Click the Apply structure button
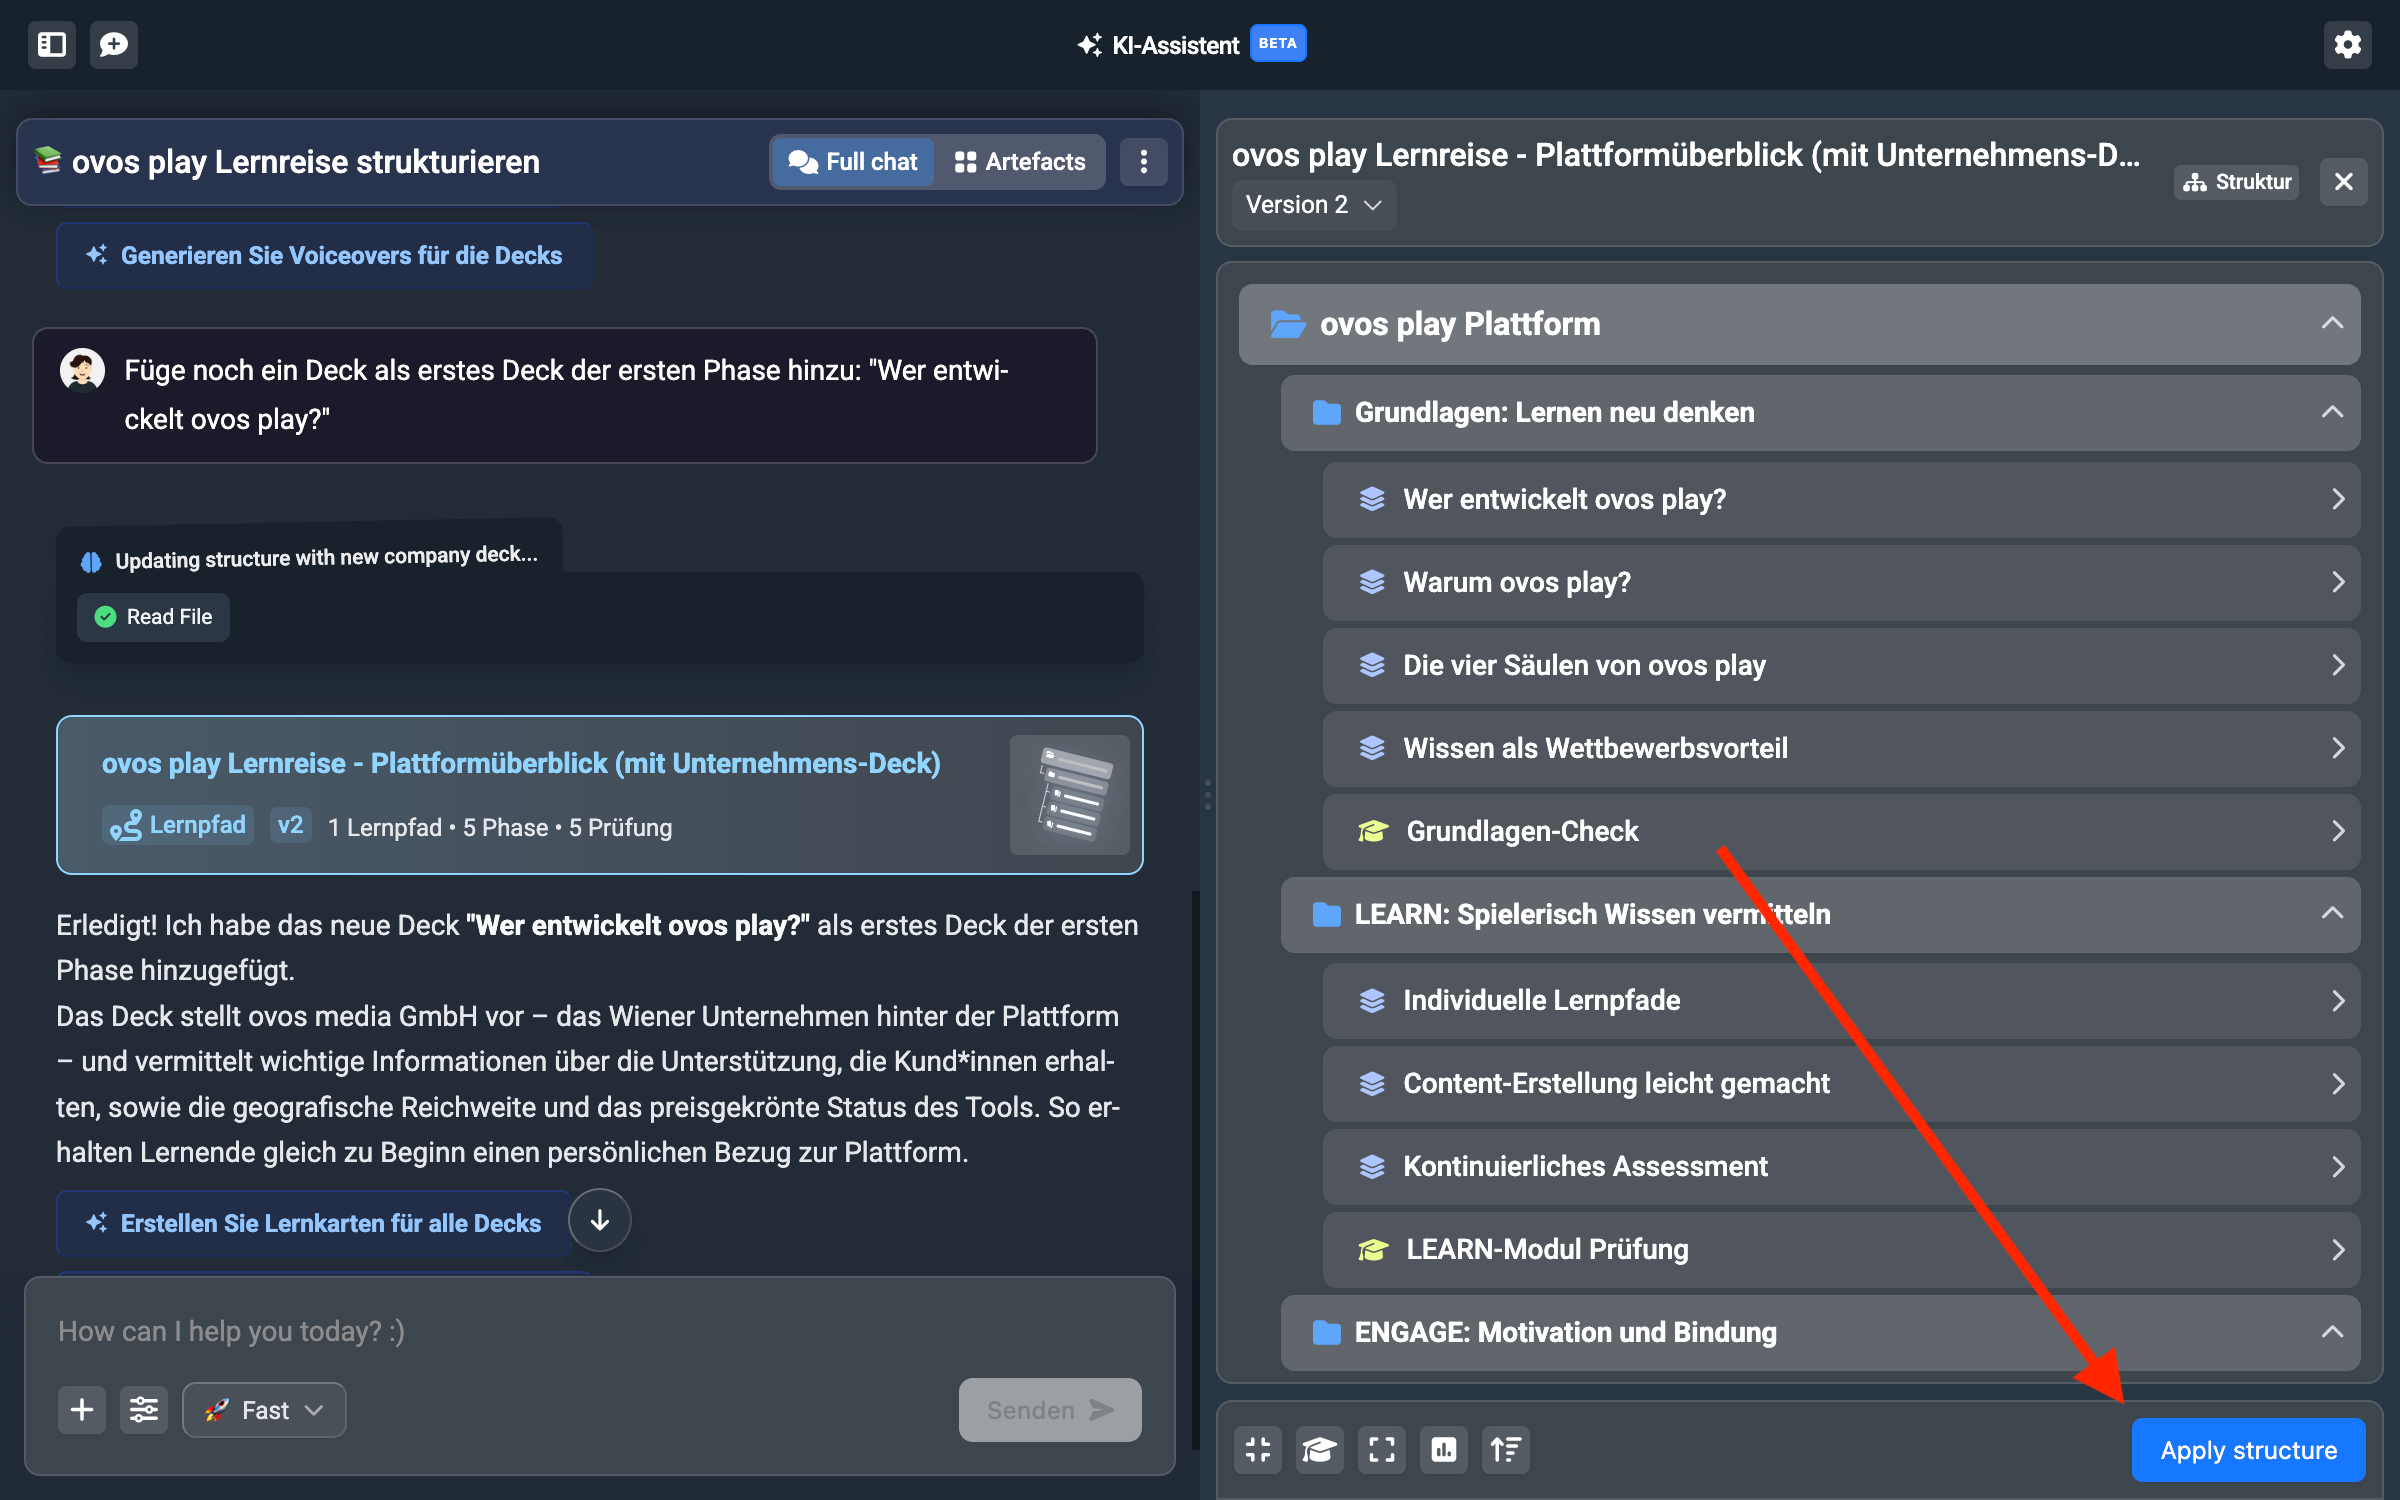The width and height of the screenshot is (2400, 1500). [2248, 1450]
